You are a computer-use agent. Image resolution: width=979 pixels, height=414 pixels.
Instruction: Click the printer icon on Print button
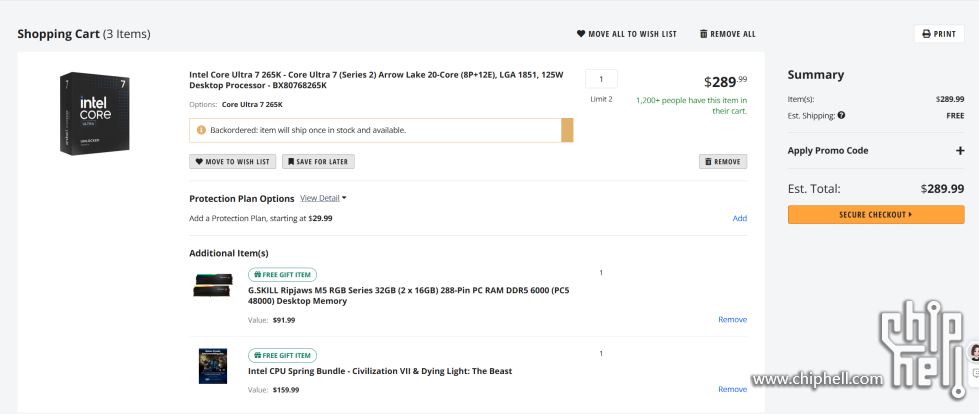click(x=926, y=34)
